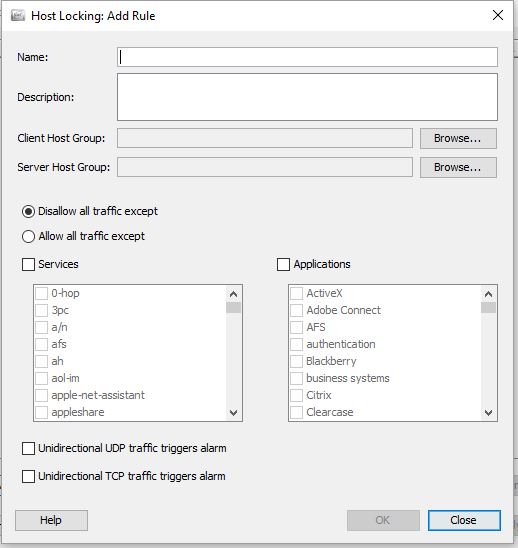
Task: Check the AFS application
Action: pos(296,327)
